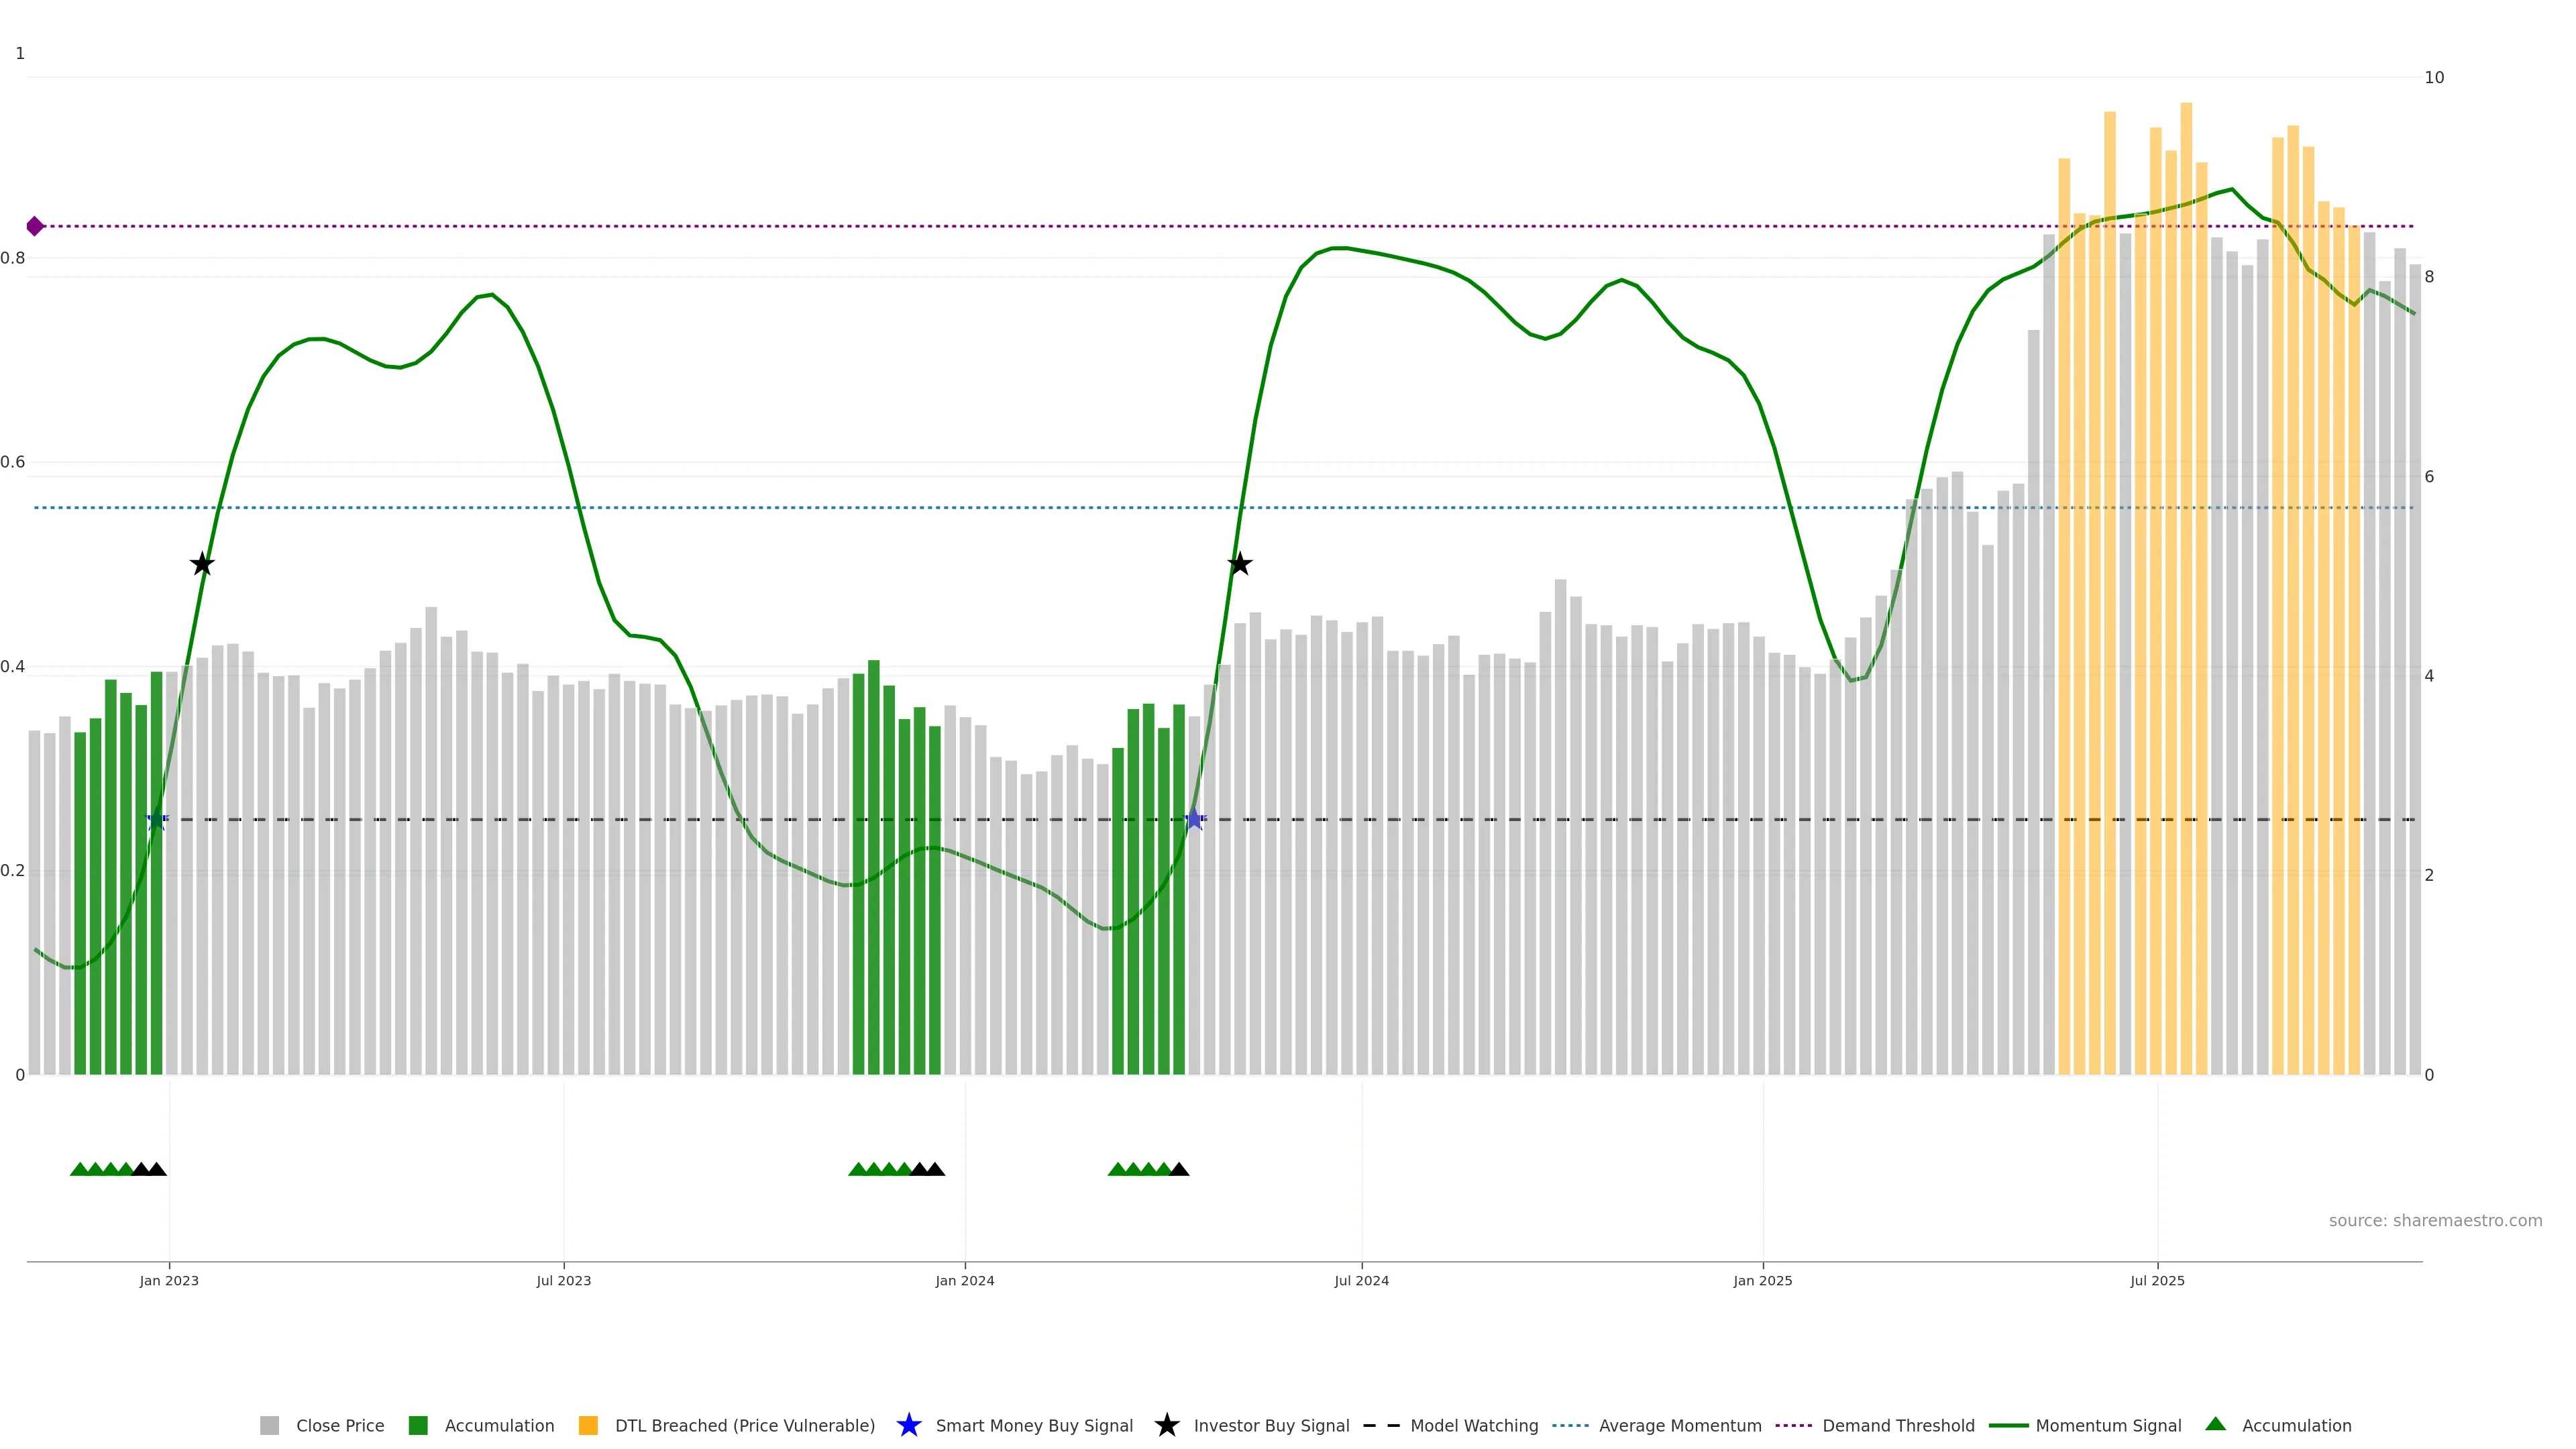Toggle the Accumulation green square legend
Screen dimensions: 2576x1449
pos(418,1425)
